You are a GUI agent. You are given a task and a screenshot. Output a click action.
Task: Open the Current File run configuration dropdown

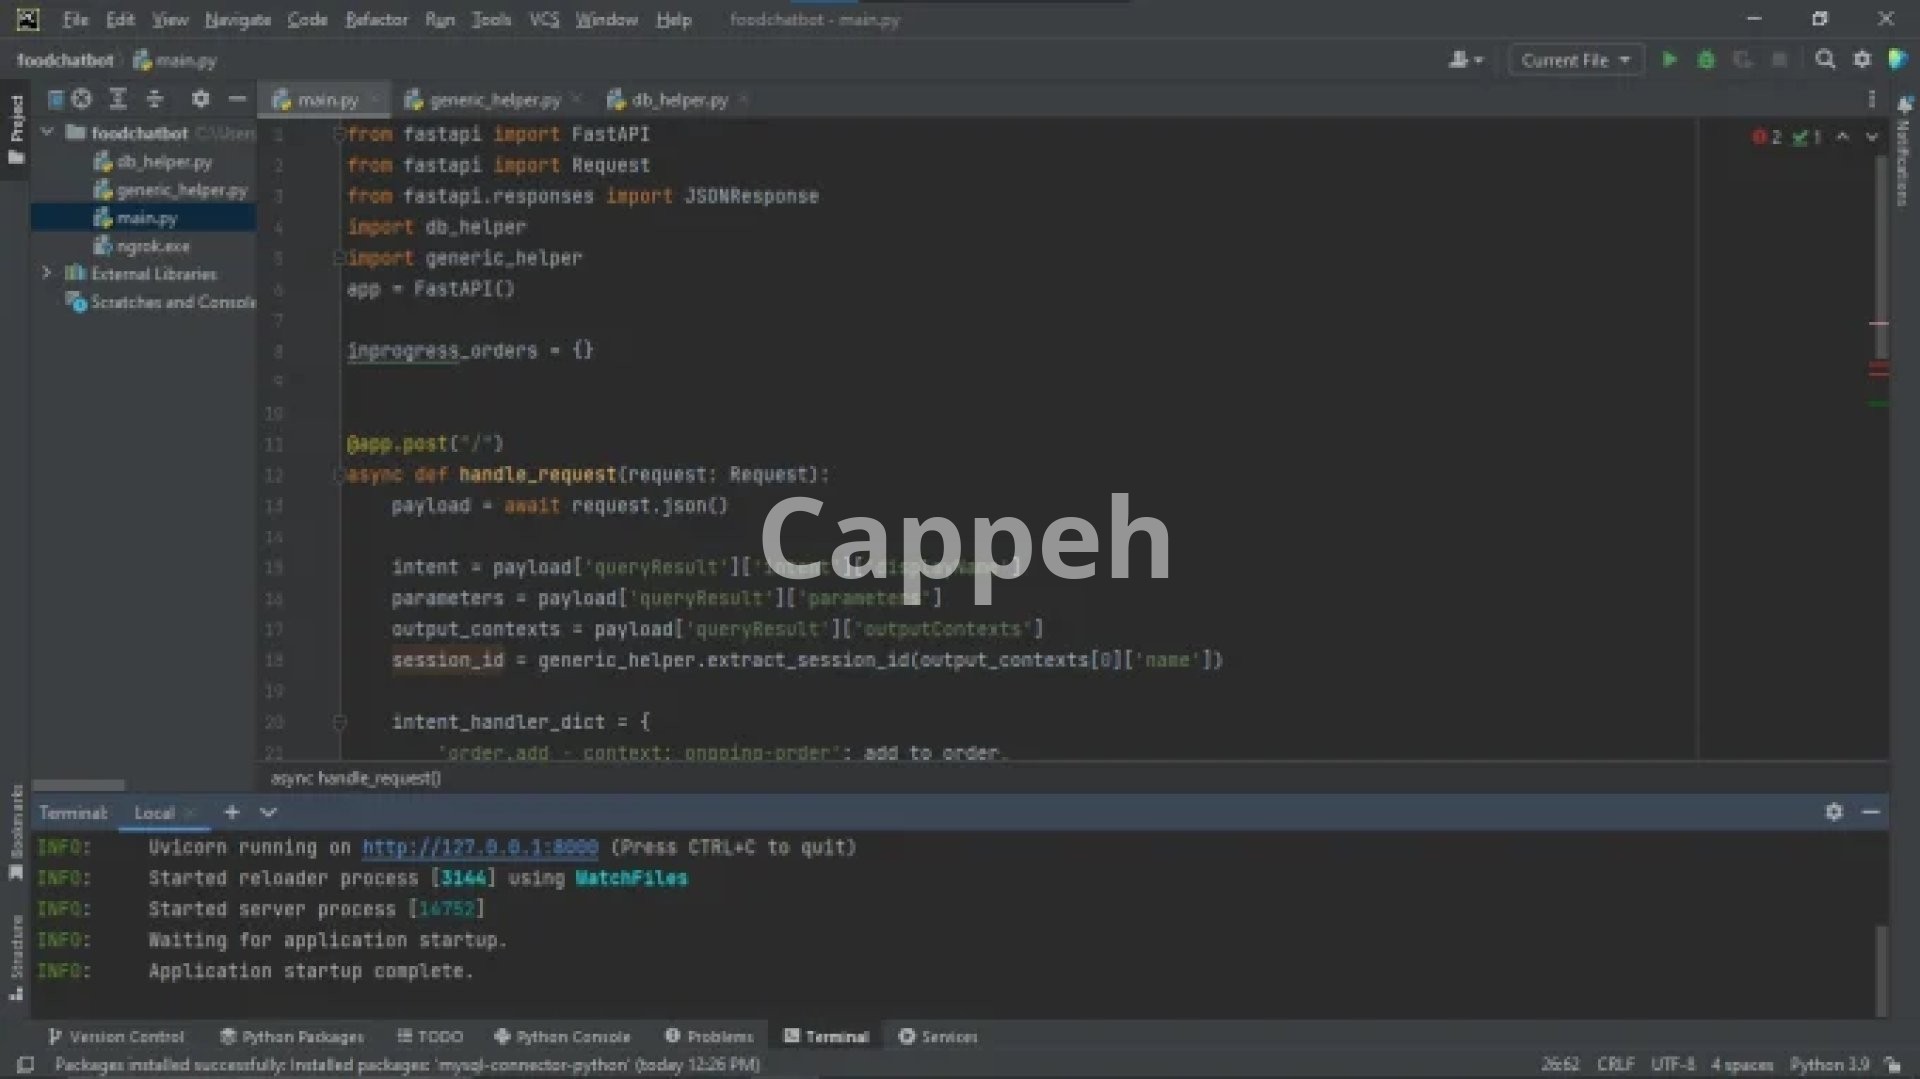tap(1575, 60)
